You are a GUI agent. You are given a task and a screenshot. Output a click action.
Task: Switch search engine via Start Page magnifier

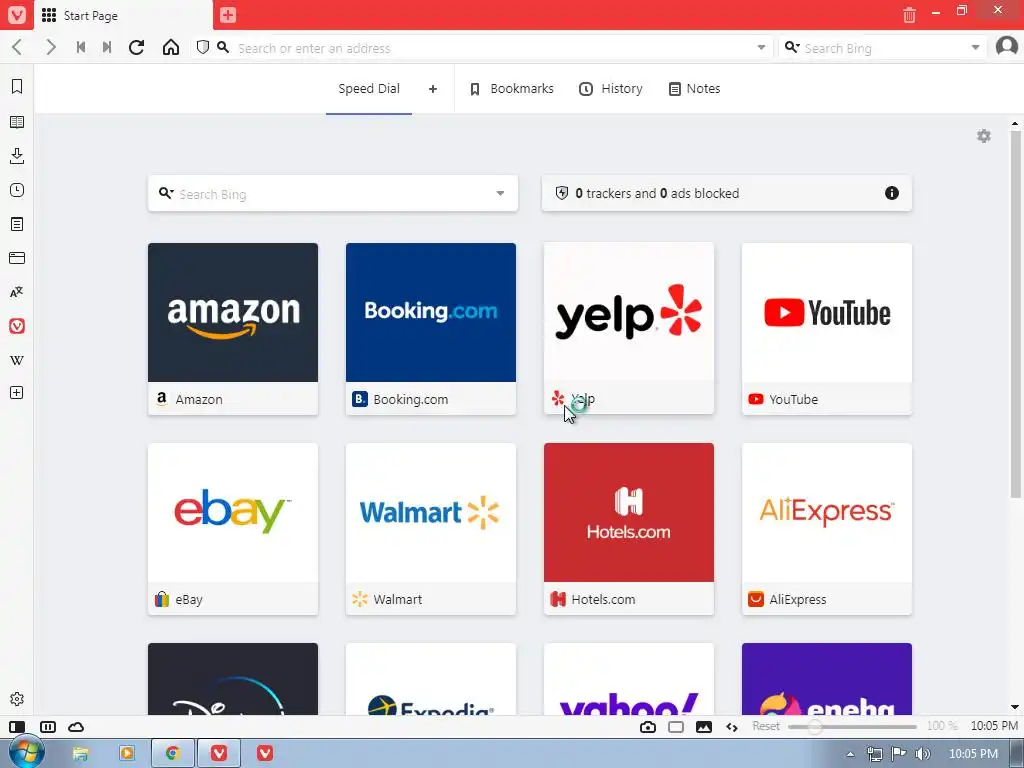pos(167,193)
